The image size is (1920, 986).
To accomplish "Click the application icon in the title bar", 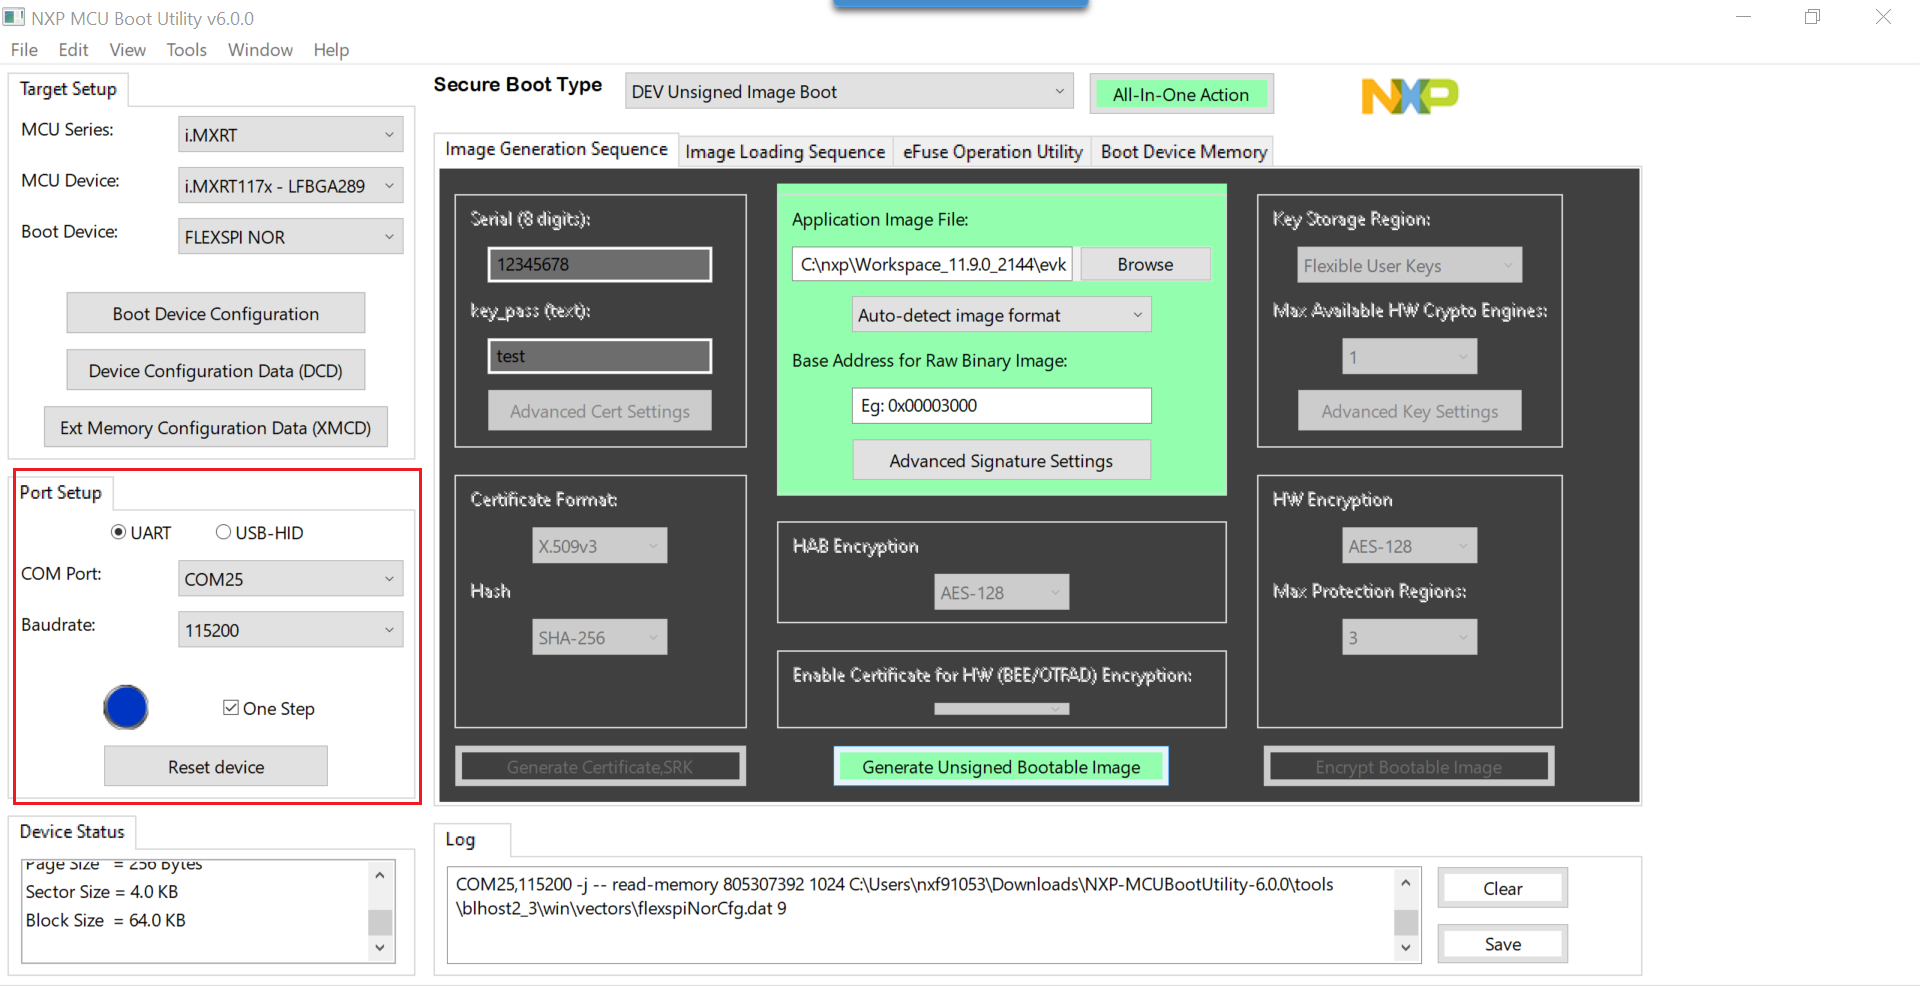I will tap(14, 17).
